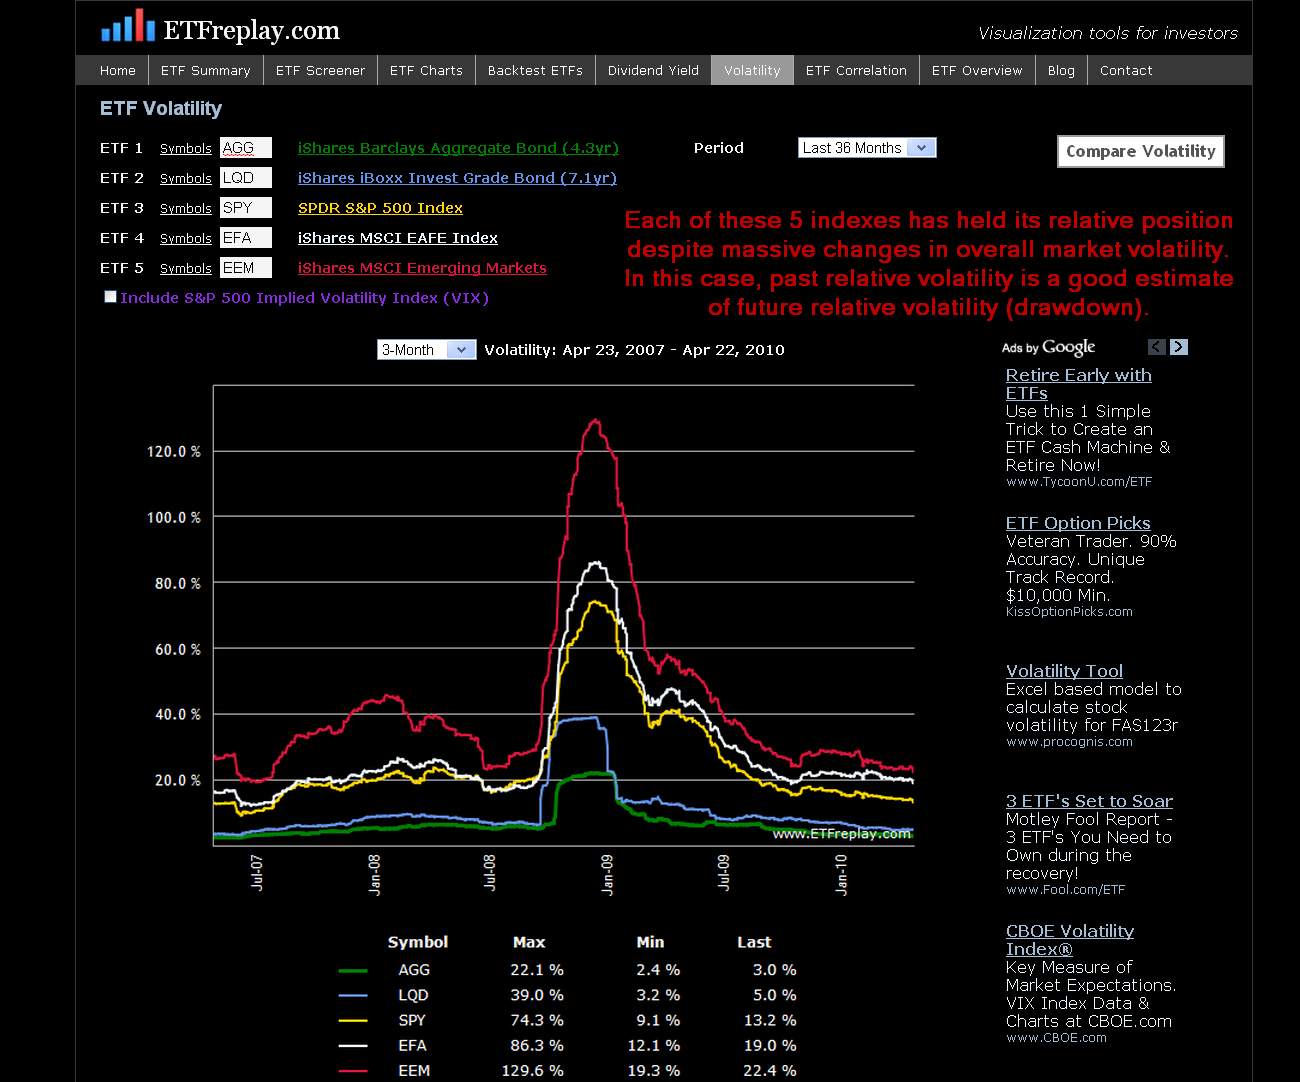This screenshot has width=1300, height=1082.
Task: Open the ETF Correlation menu item
Action: [x=856, y=70]
